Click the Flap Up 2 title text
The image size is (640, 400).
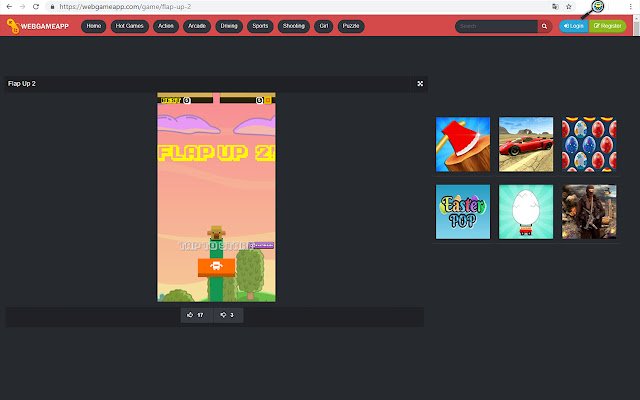[x=22, y=84]
